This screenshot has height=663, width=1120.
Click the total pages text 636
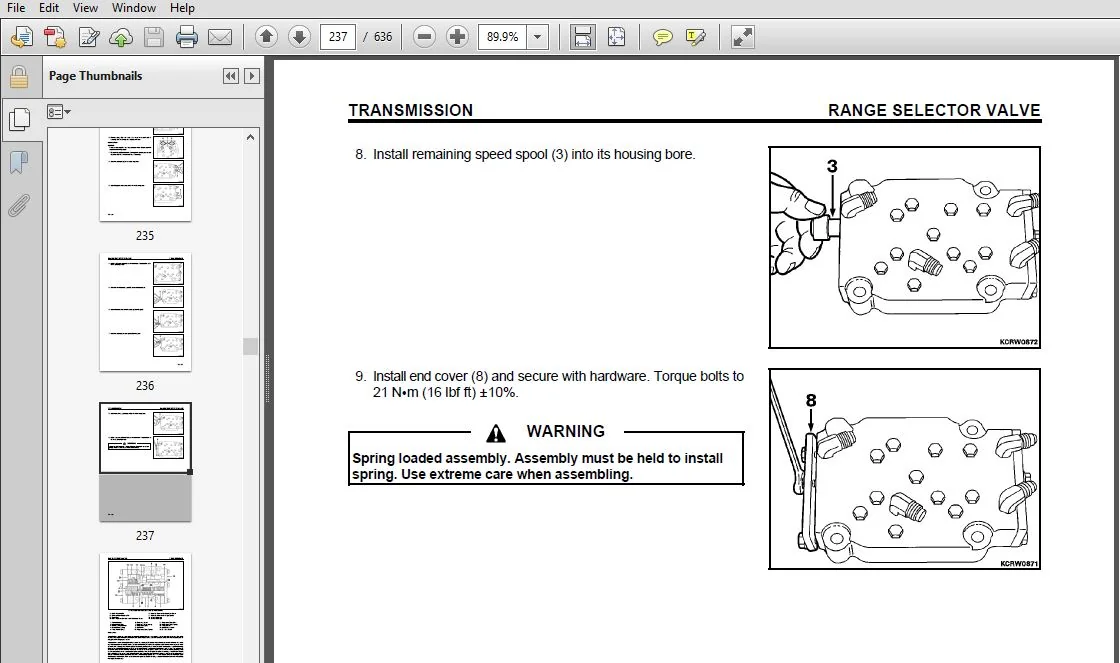[383, 36]
